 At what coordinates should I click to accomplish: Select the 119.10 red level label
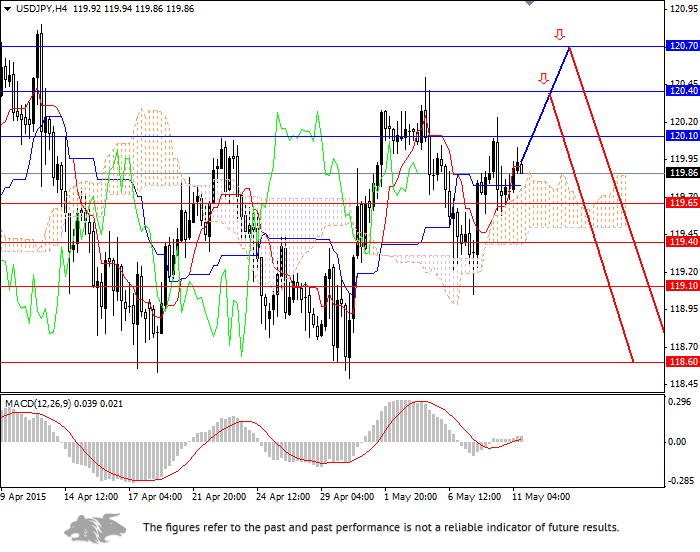click(x=683, y=286)
